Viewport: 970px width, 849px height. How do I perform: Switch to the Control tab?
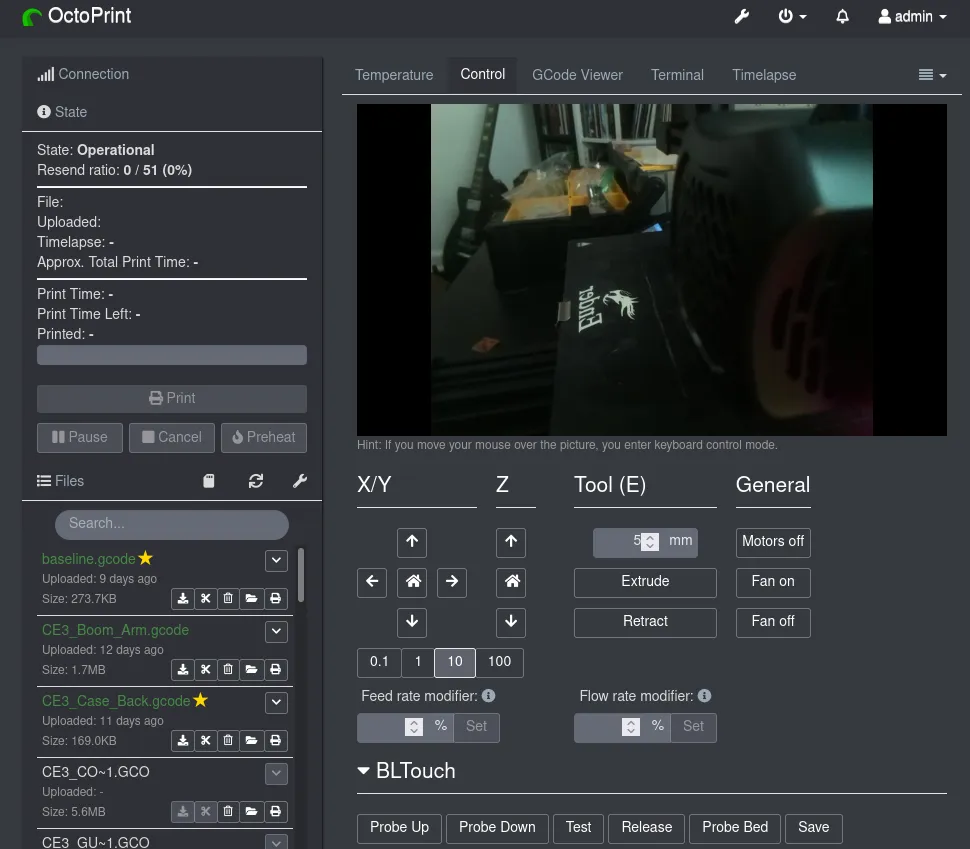483,74
